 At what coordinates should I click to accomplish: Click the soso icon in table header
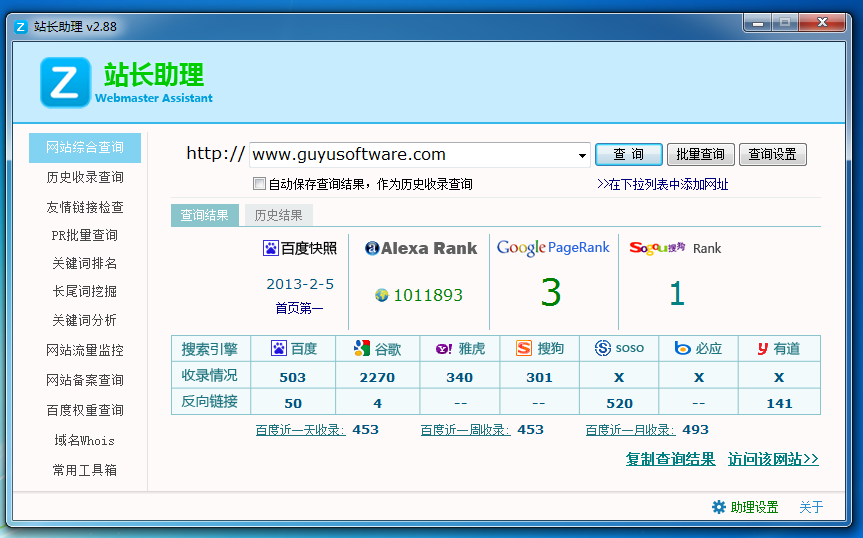[x=603, y=348]
